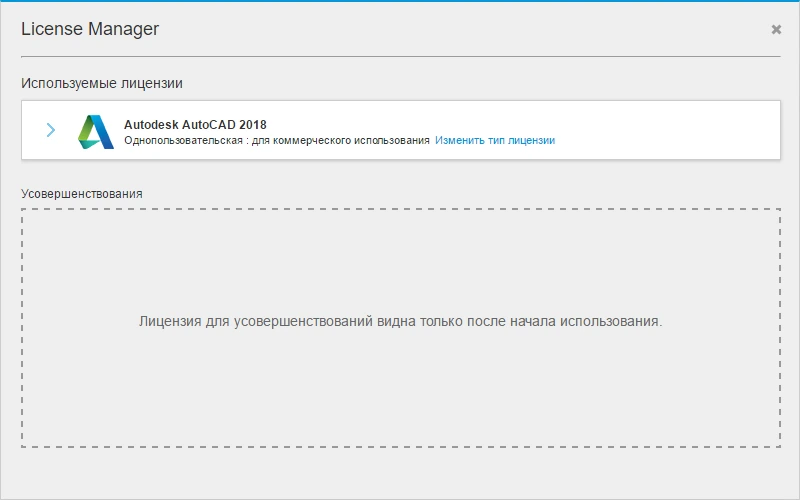
Task: Expand the Autodesk AutoCAD 2018 license chevron
Action: 51,130
